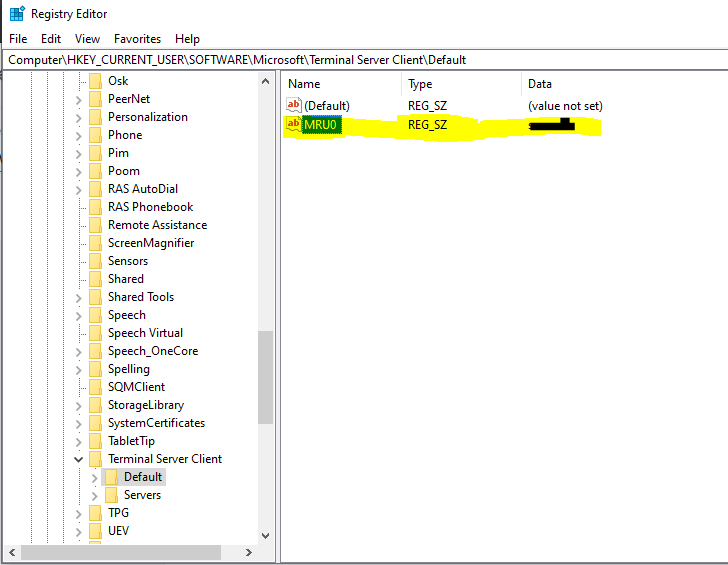Expand the PeerNet key
This screenshot has width=728, height=565.
coord(78,100)
